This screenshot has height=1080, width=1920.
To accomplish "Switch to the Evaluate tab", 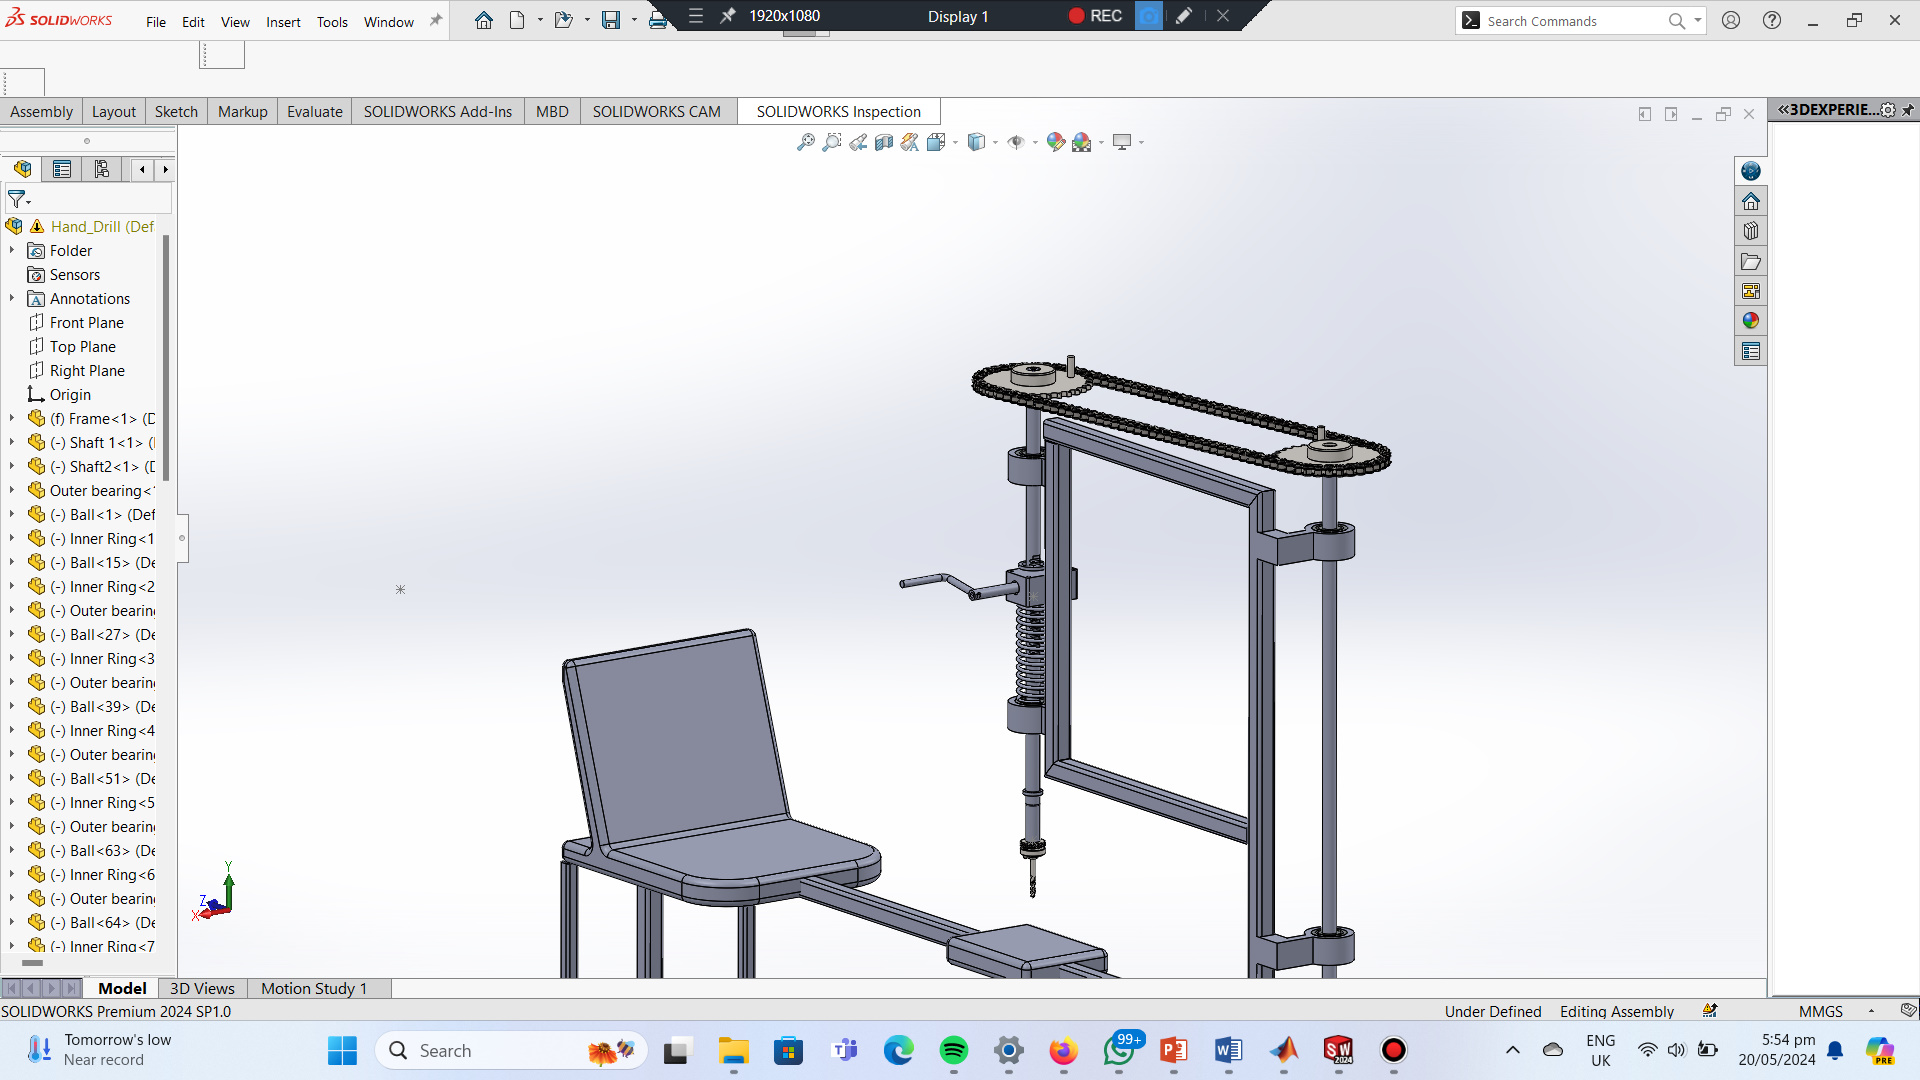I will pos(314,111).
